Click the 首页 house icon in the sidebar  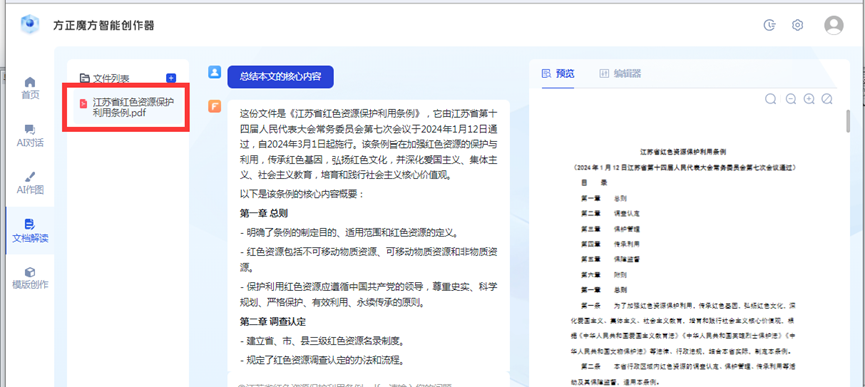point(30,82)
